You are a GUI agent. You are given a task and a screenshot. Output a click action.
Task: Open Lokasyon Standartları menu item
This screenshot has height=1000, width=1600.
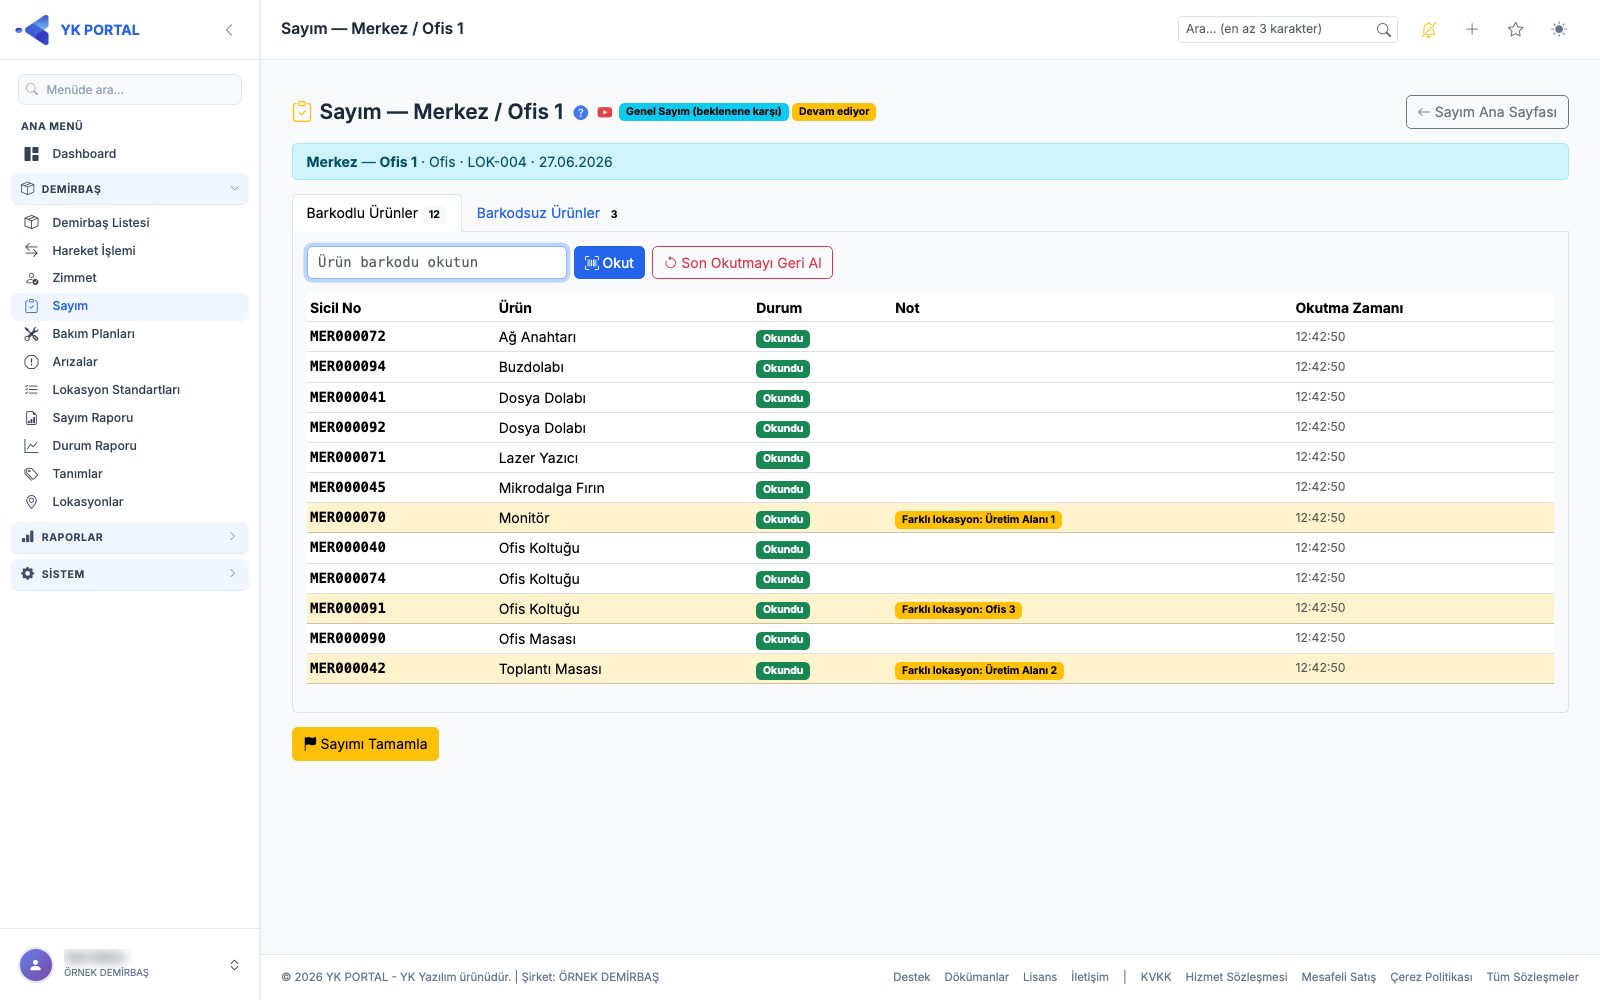click(x=130, y=390)
